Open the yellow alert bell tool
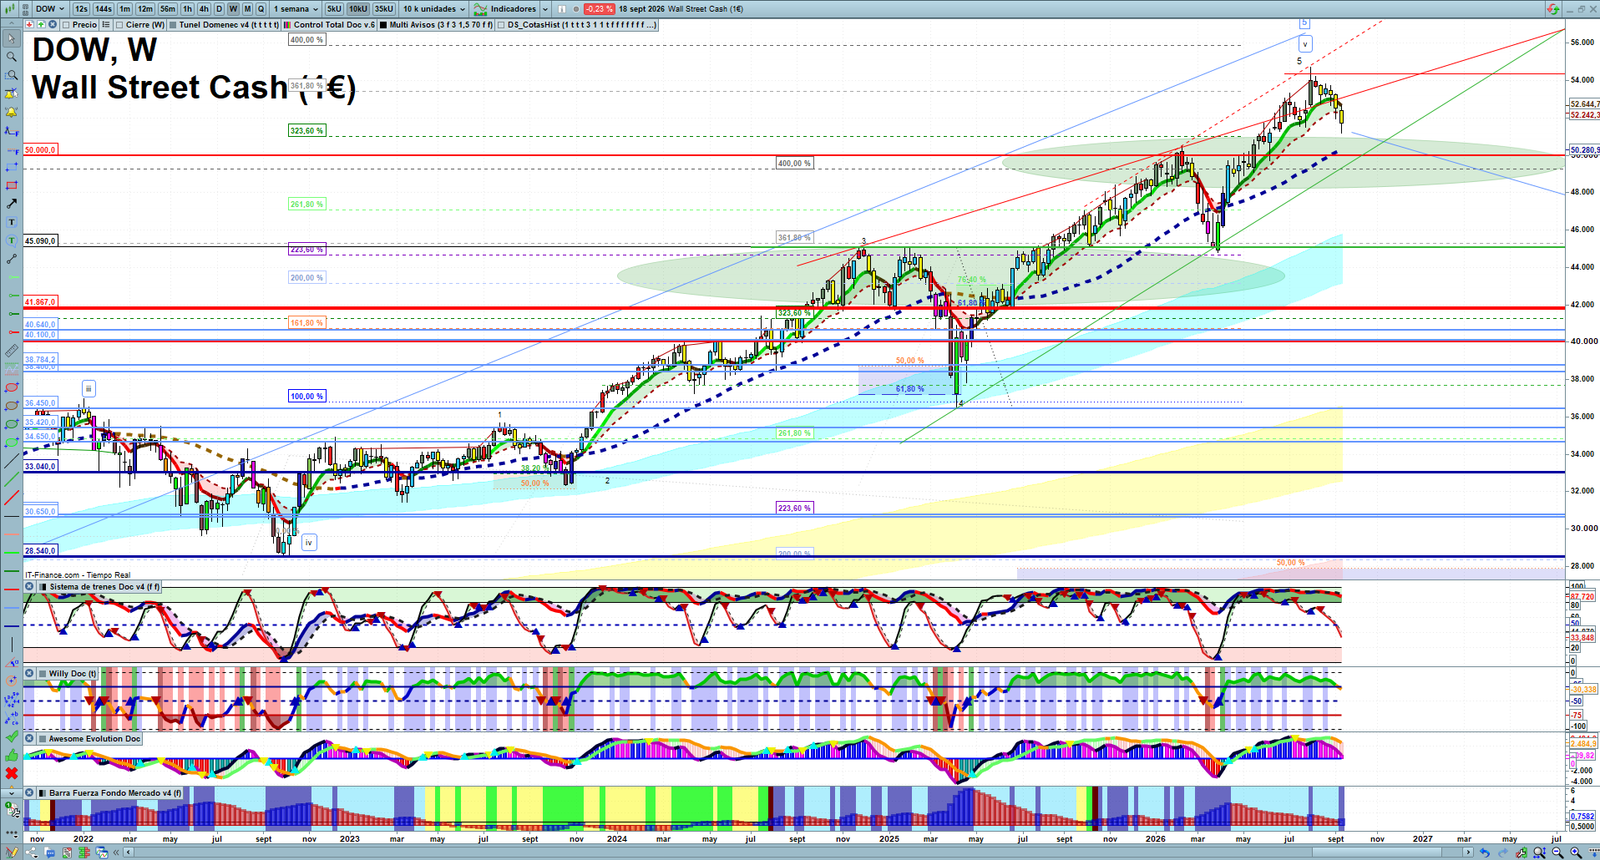The width and height of the screenshot is (1600, 860). 11,112
